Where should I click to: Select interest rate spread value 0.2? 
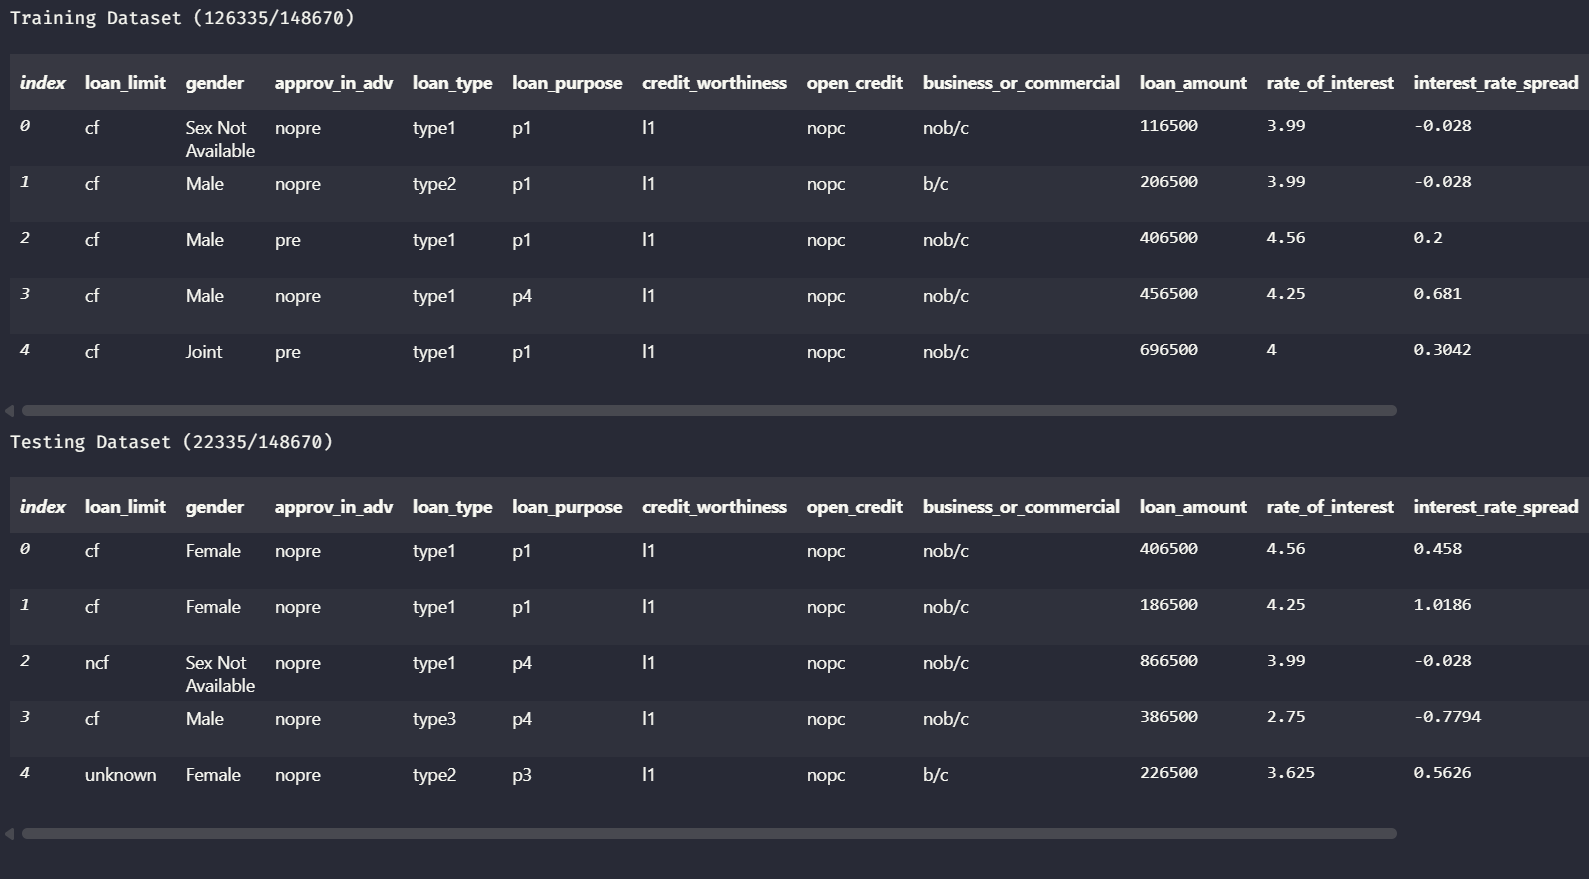[x=1428, y=238]
